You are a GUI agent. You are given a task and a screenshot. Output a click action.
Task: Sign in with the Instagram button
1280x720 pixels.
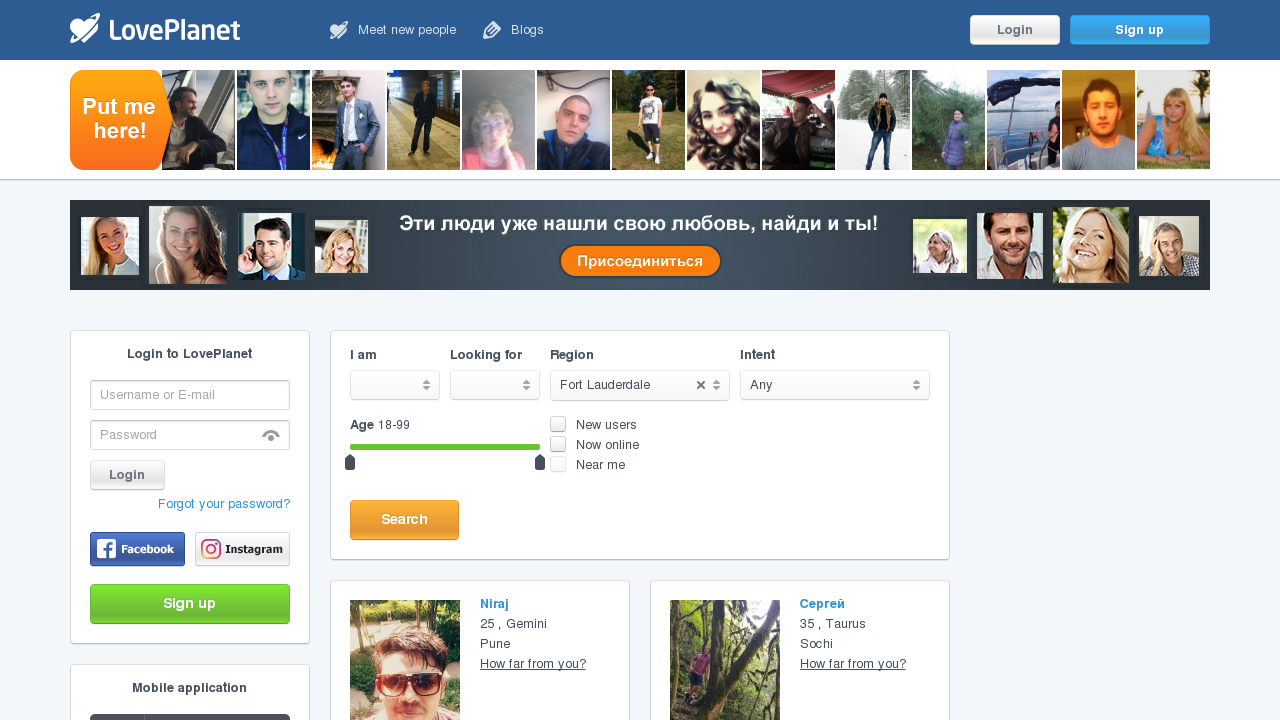click(242, 549)
